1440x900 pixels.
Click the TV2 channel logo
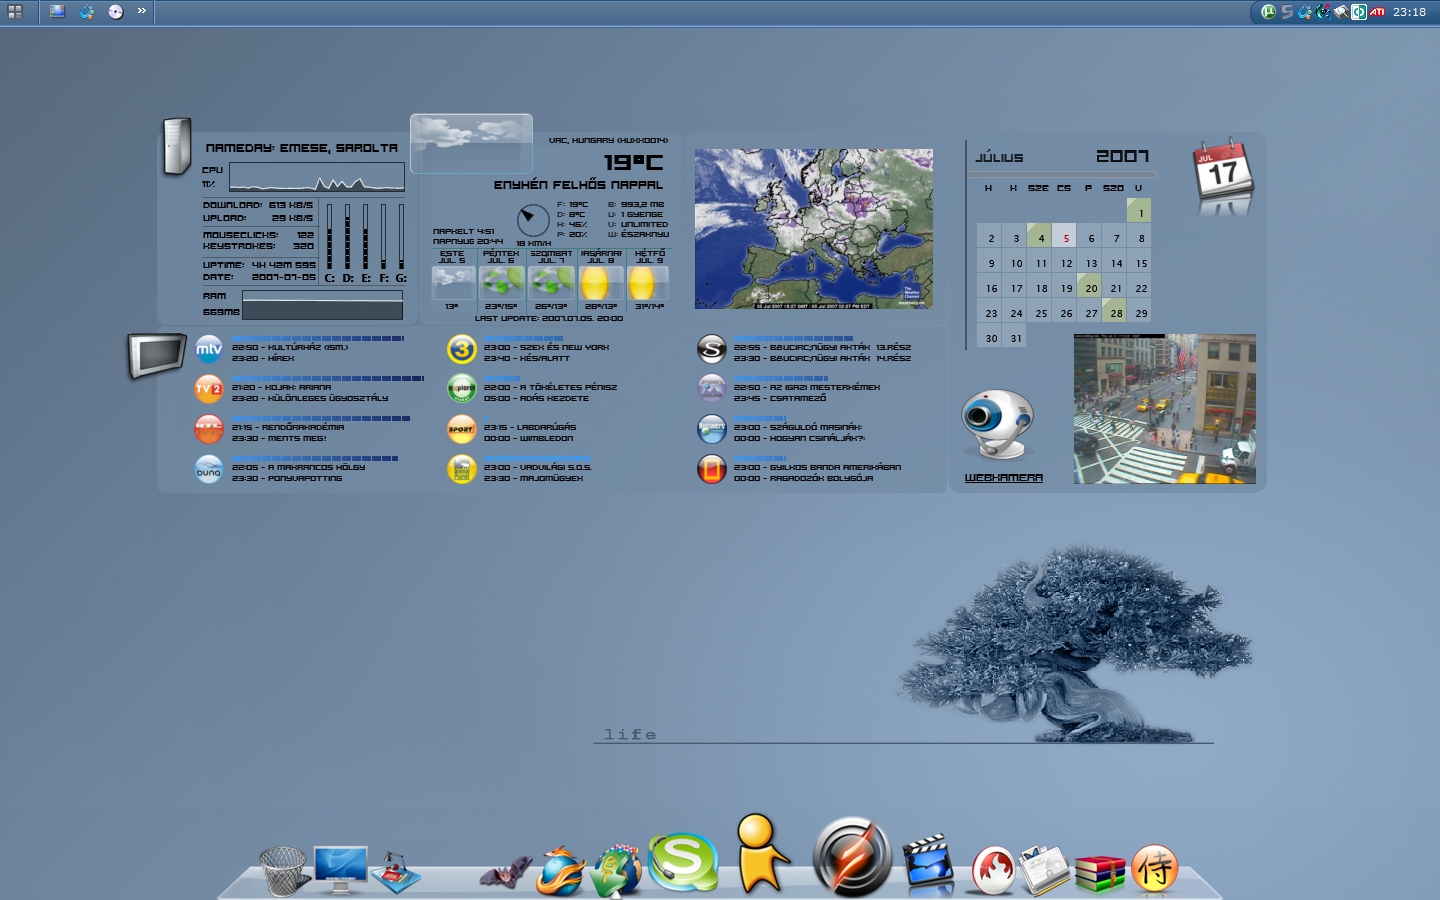click(208, 389)
